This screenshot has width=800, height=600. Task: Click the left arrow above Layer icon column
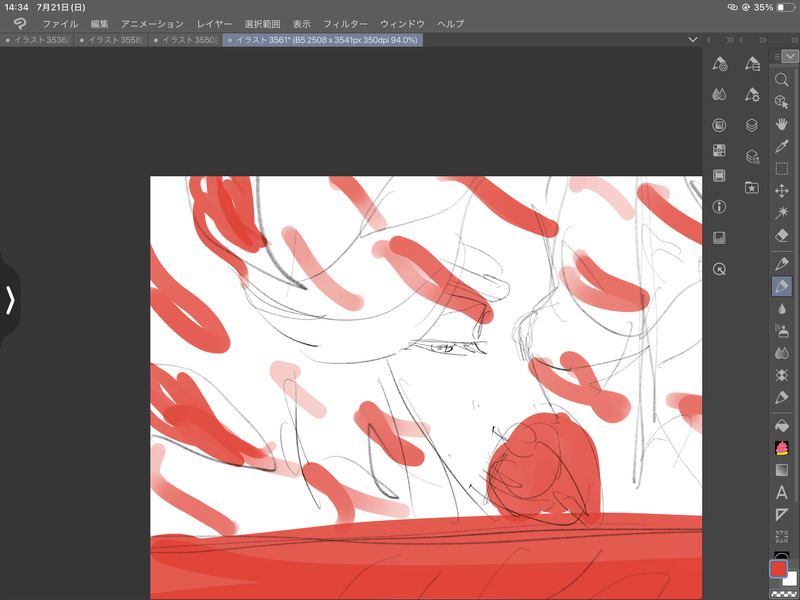tap(741, 40)
